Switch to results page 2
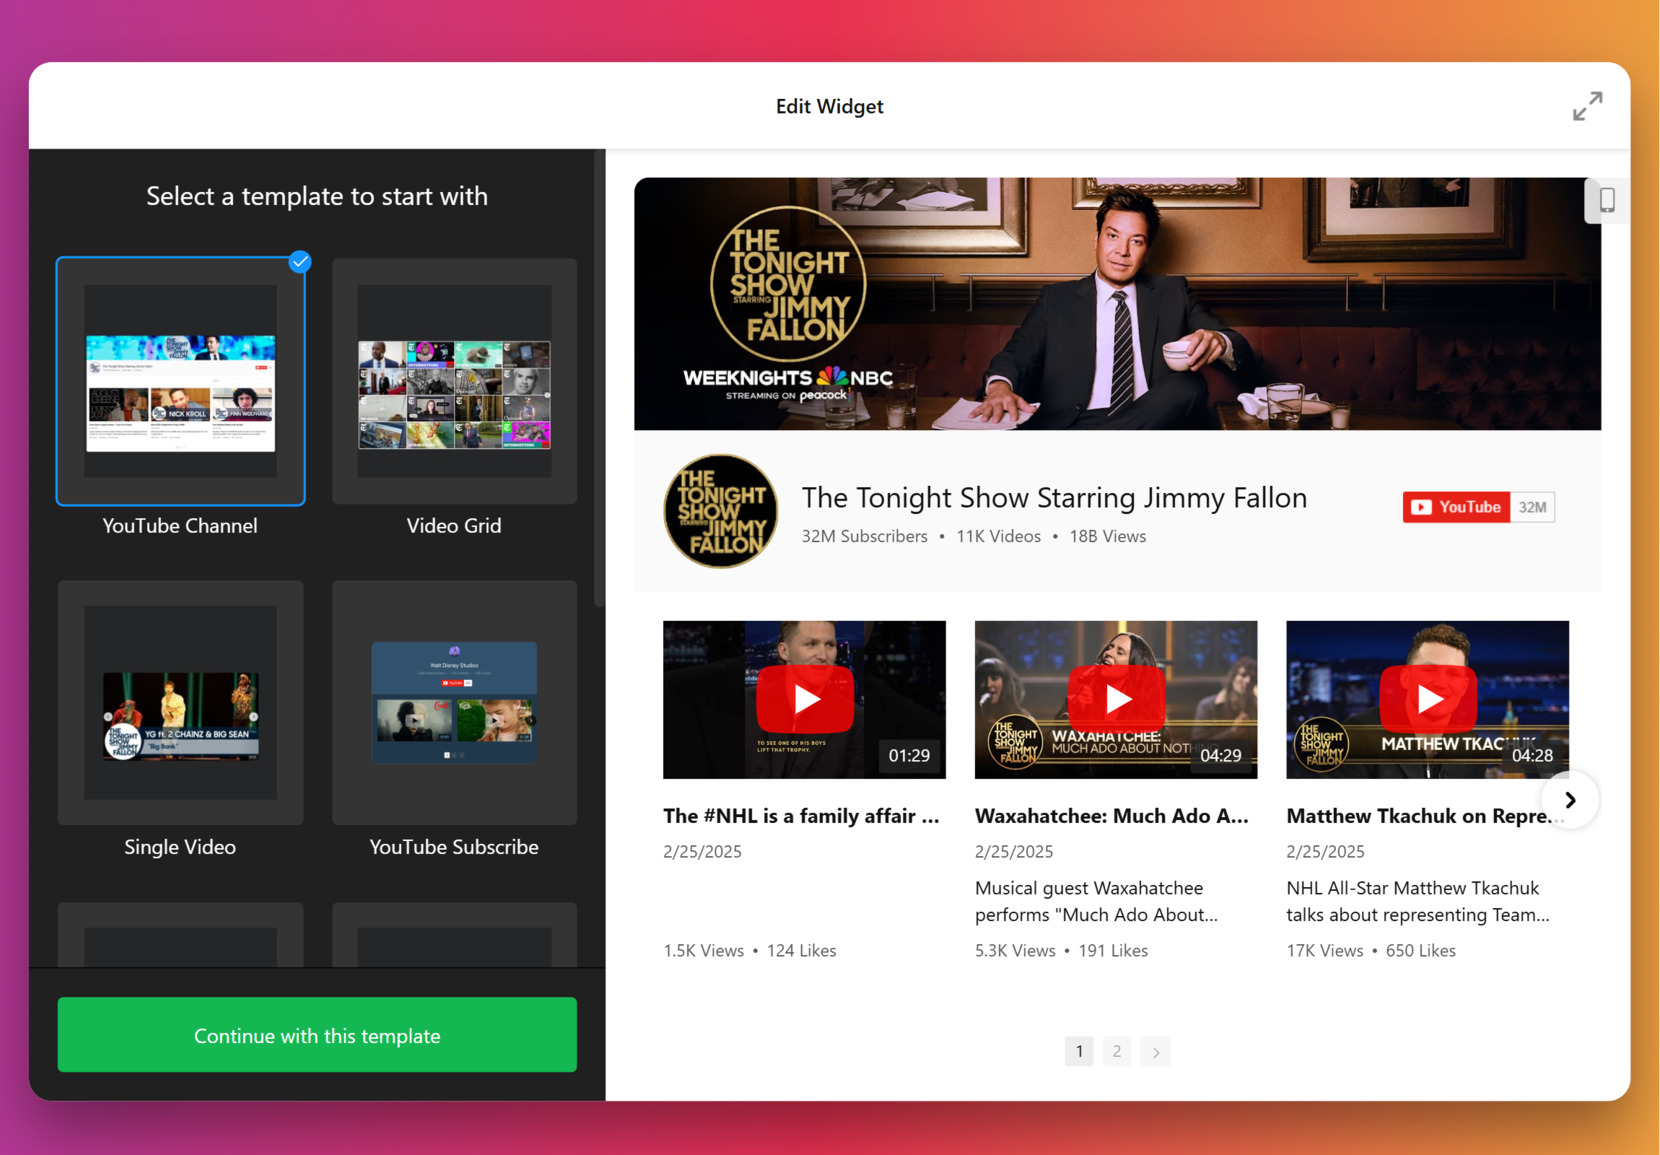1660x1155 pixels. pos(1117,1051)
